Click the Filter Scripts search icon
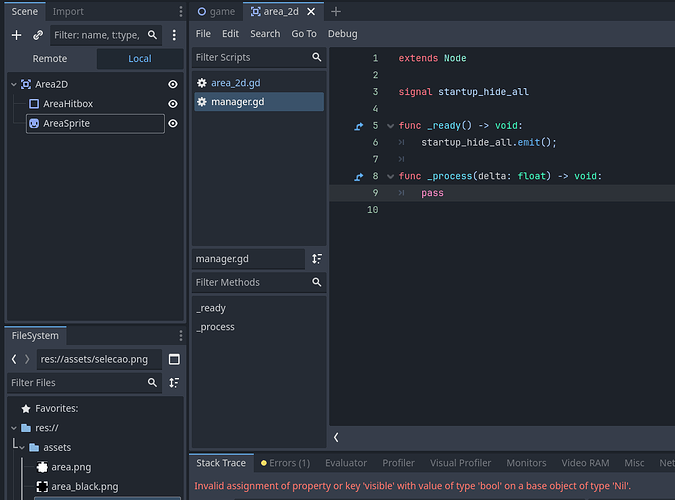 [x=316, y=57]
